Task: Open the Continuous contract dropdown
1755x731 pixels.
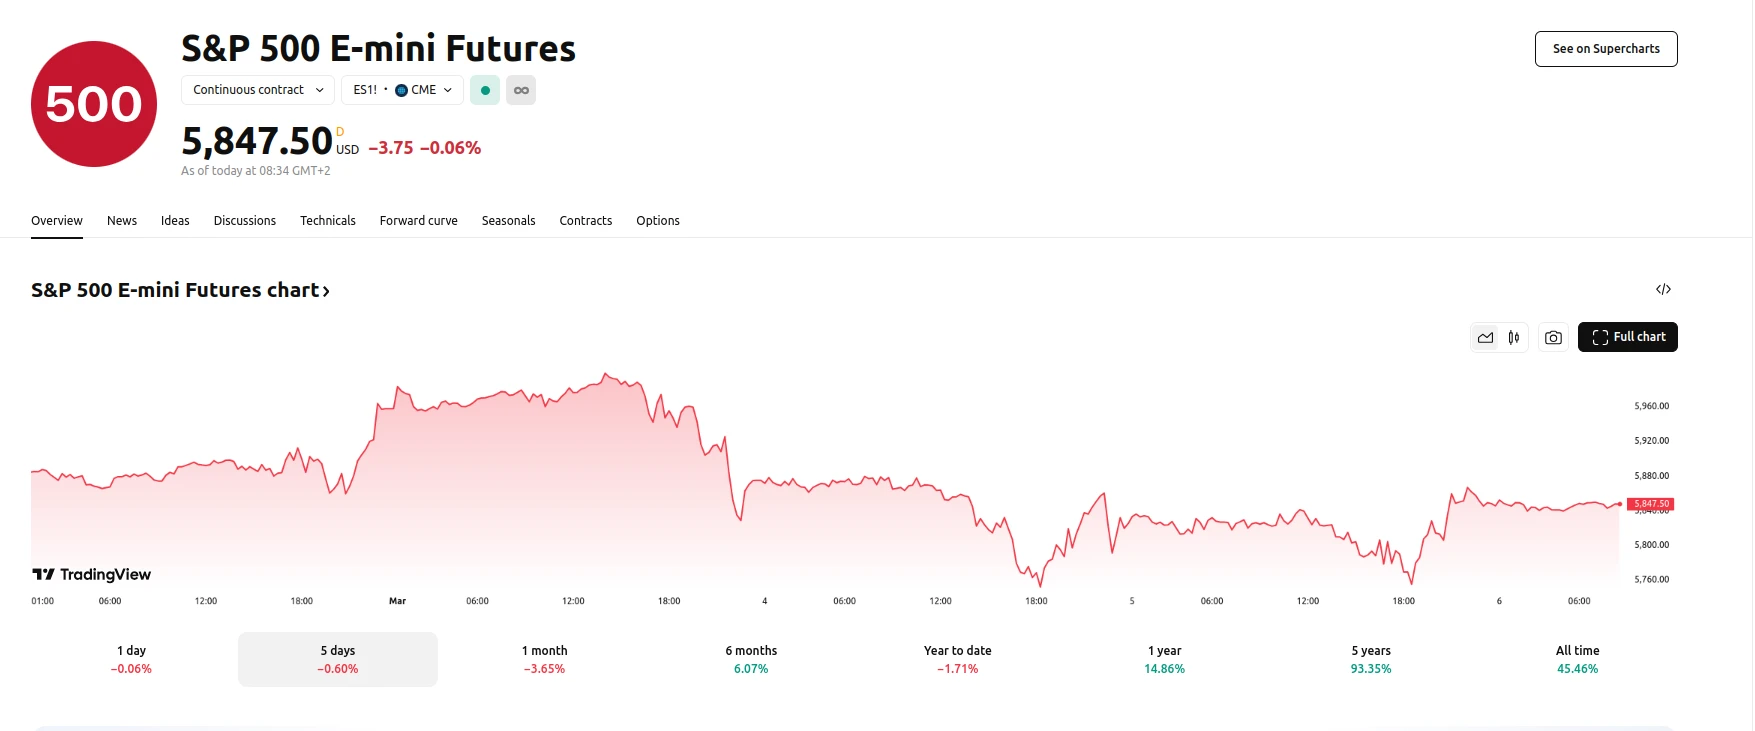Action: tap(258, 90)
